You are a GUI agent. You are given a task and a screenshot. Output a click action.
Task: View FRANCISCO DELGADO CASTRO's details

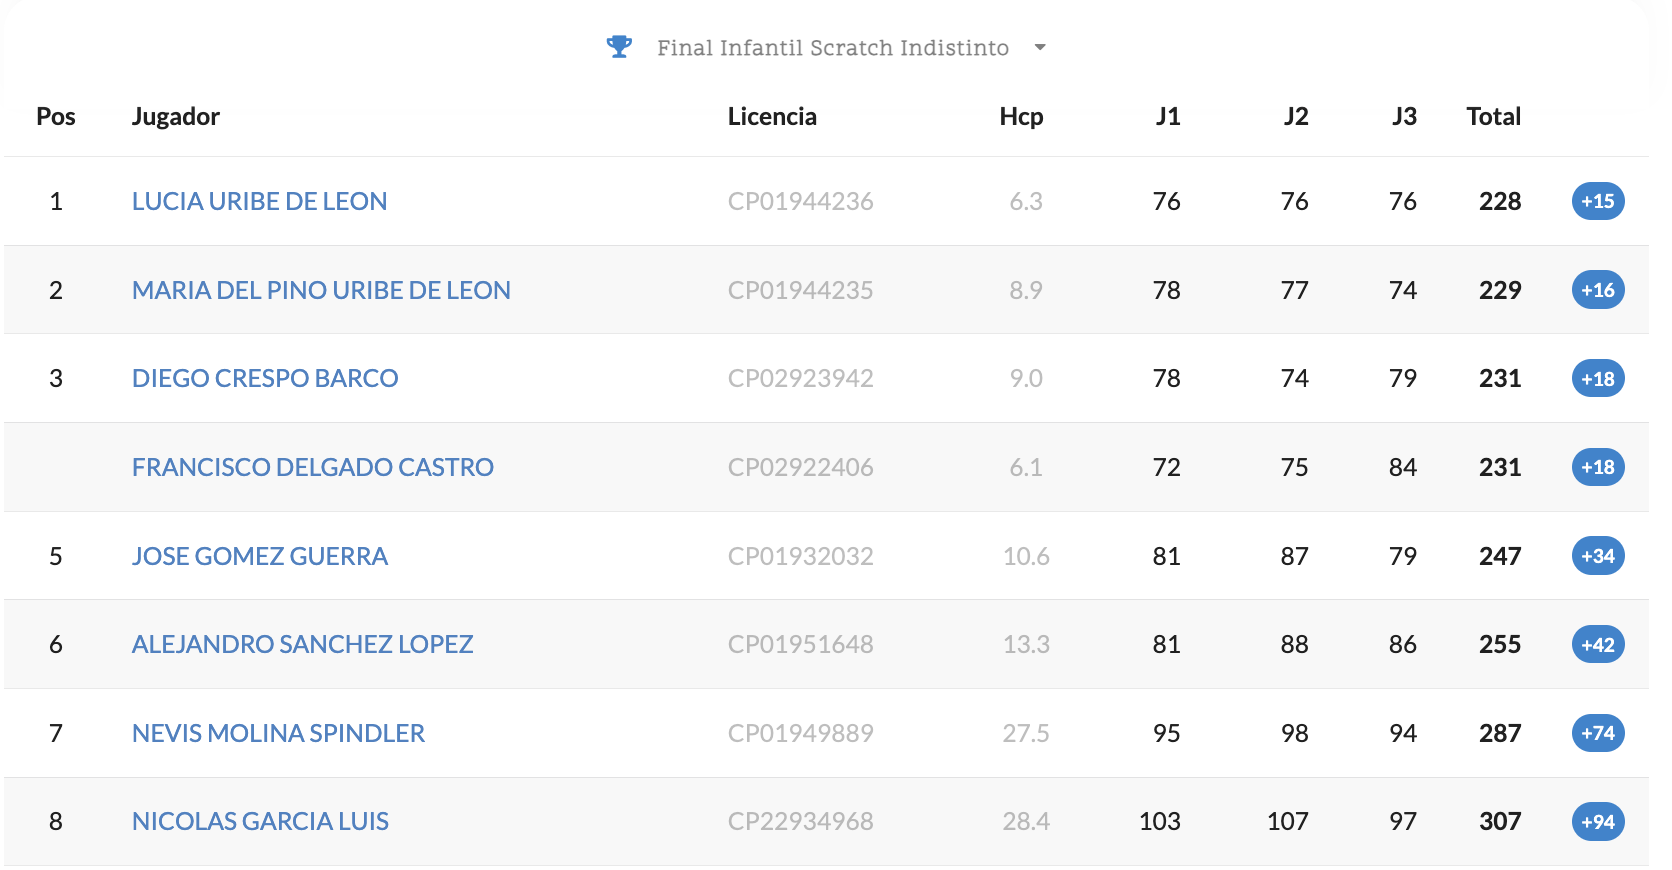coord(313,467)
